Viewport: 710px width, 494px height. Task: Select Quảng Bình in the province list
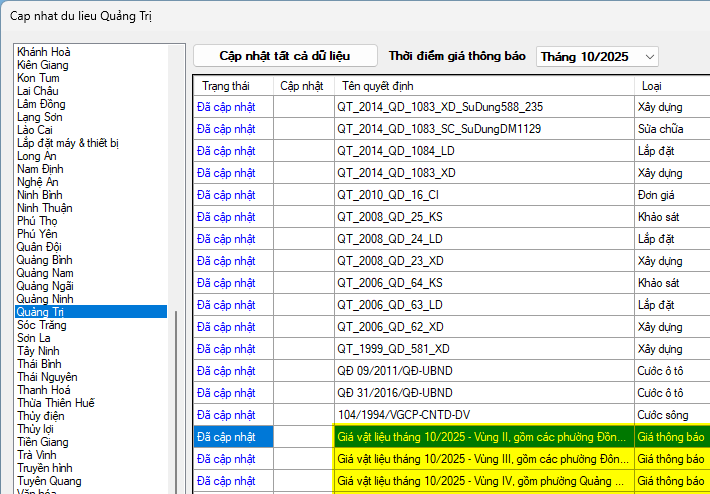[44, 260]
